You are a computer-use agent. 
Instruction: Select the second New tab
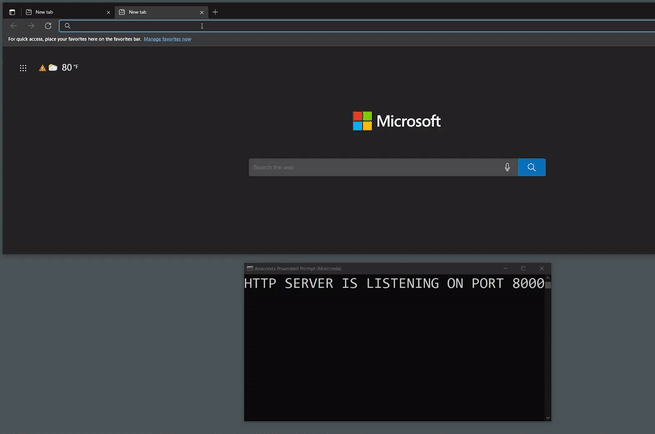(x=160, y=12)
